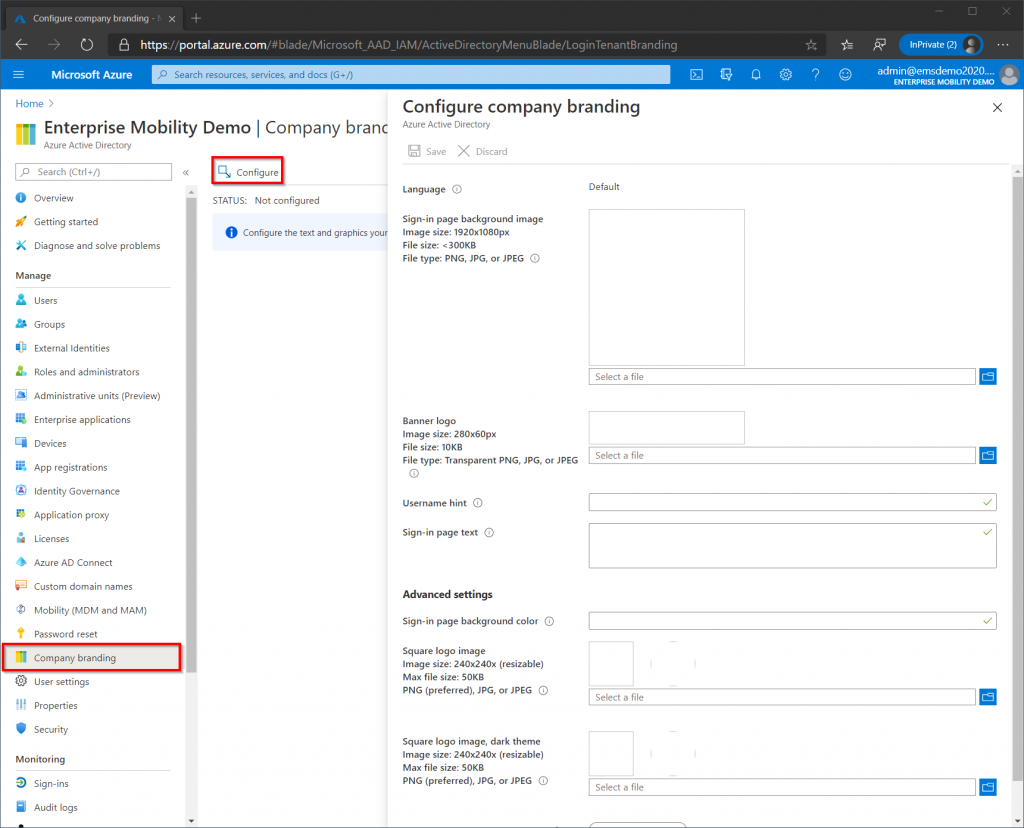Viewport: 1024px width, 828px height.
Task: Go back with the browser back arrow
Action: pos(22,45)
